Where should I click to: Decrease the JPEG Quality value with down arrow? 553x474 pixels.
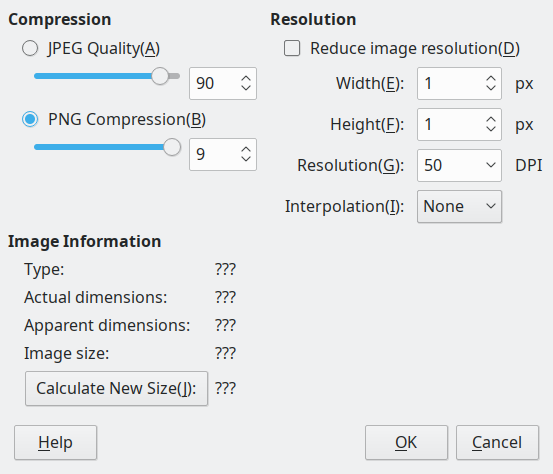(246, 88)
